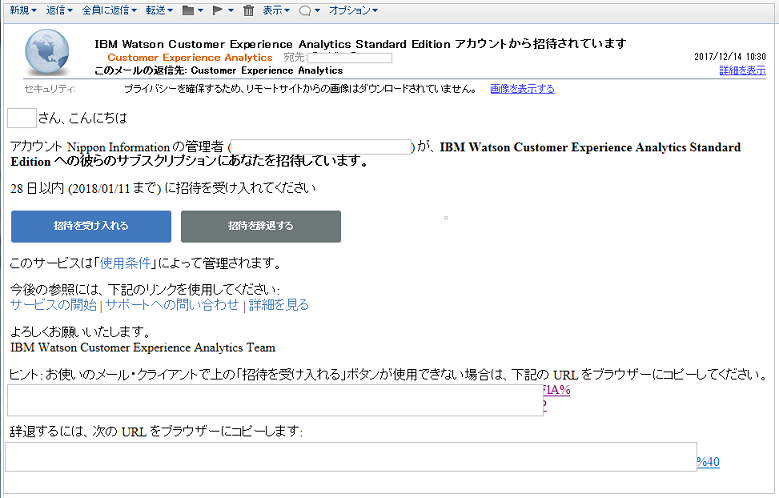Viewport: 779px width, 498px height.
Task: Delete message using trash icon
Action: [248, 10]
